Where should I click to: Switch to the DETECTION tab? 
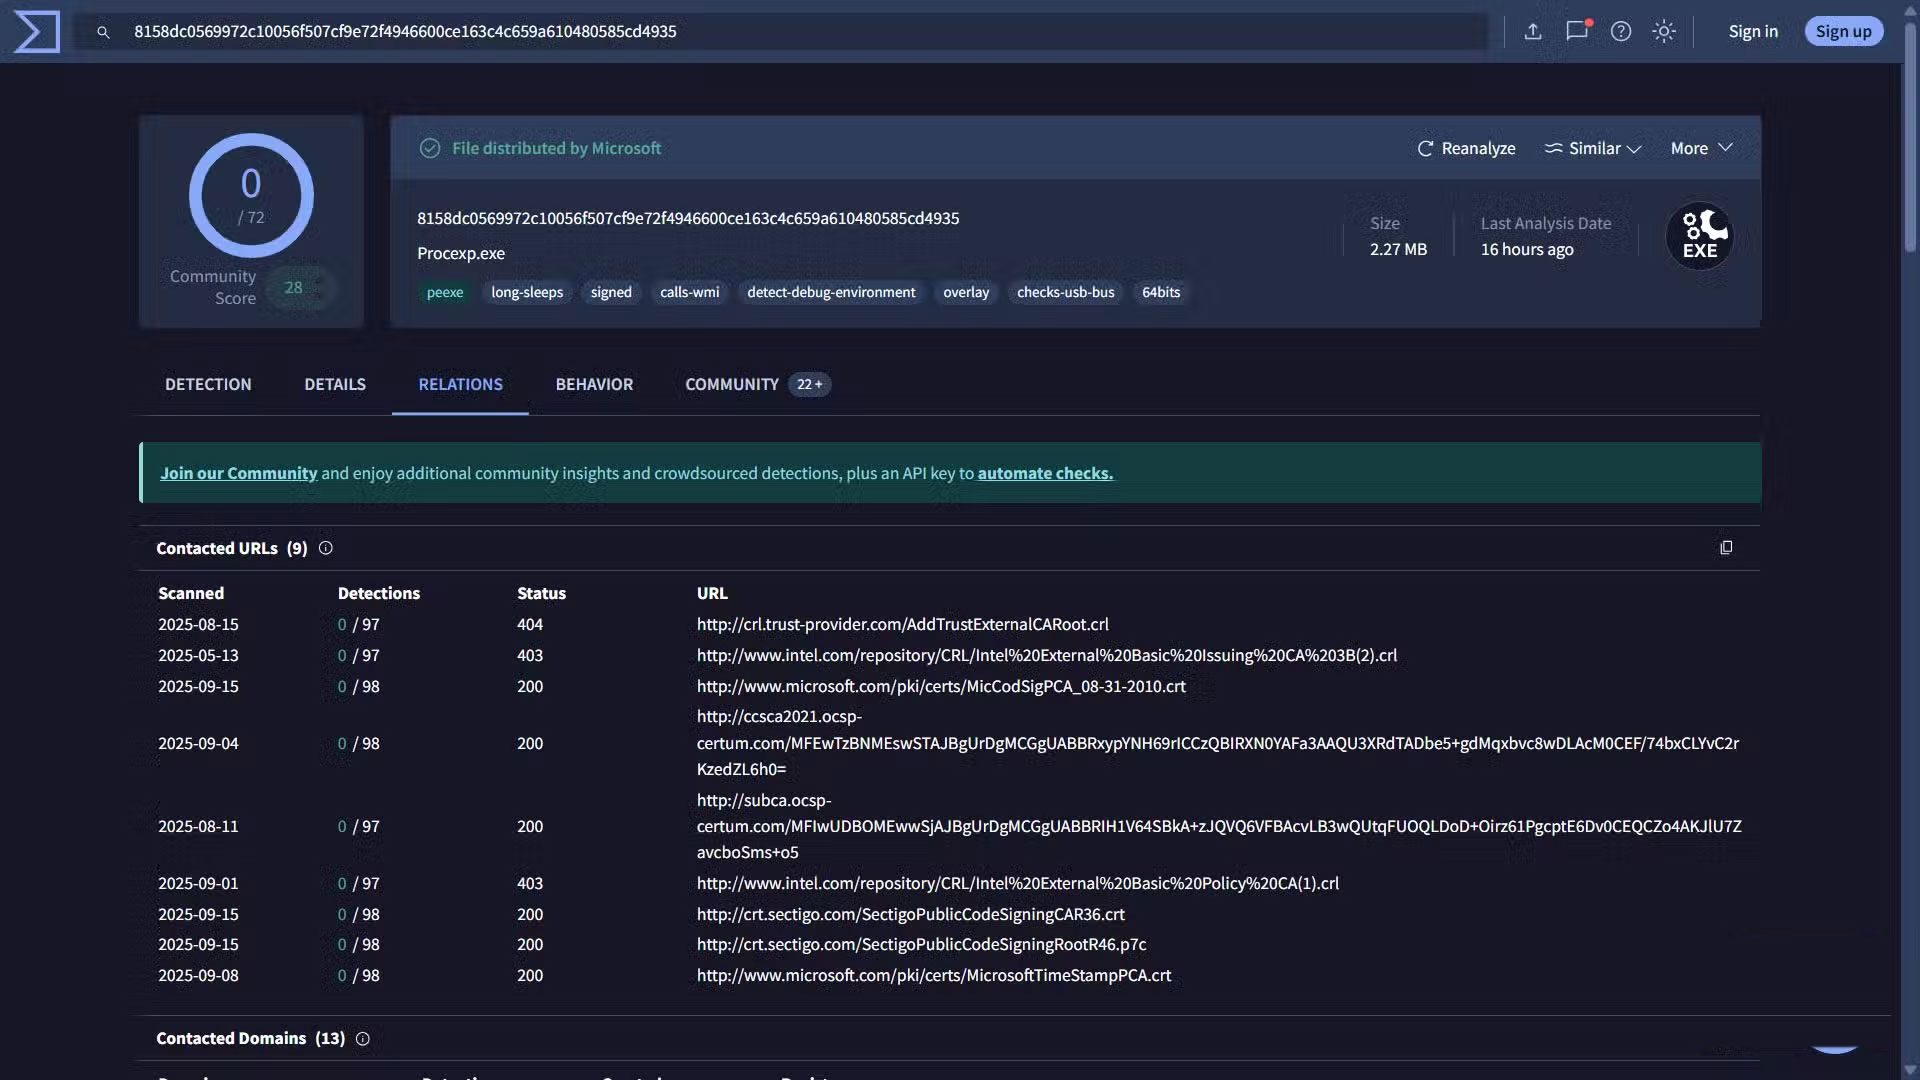tap(208, 385)
